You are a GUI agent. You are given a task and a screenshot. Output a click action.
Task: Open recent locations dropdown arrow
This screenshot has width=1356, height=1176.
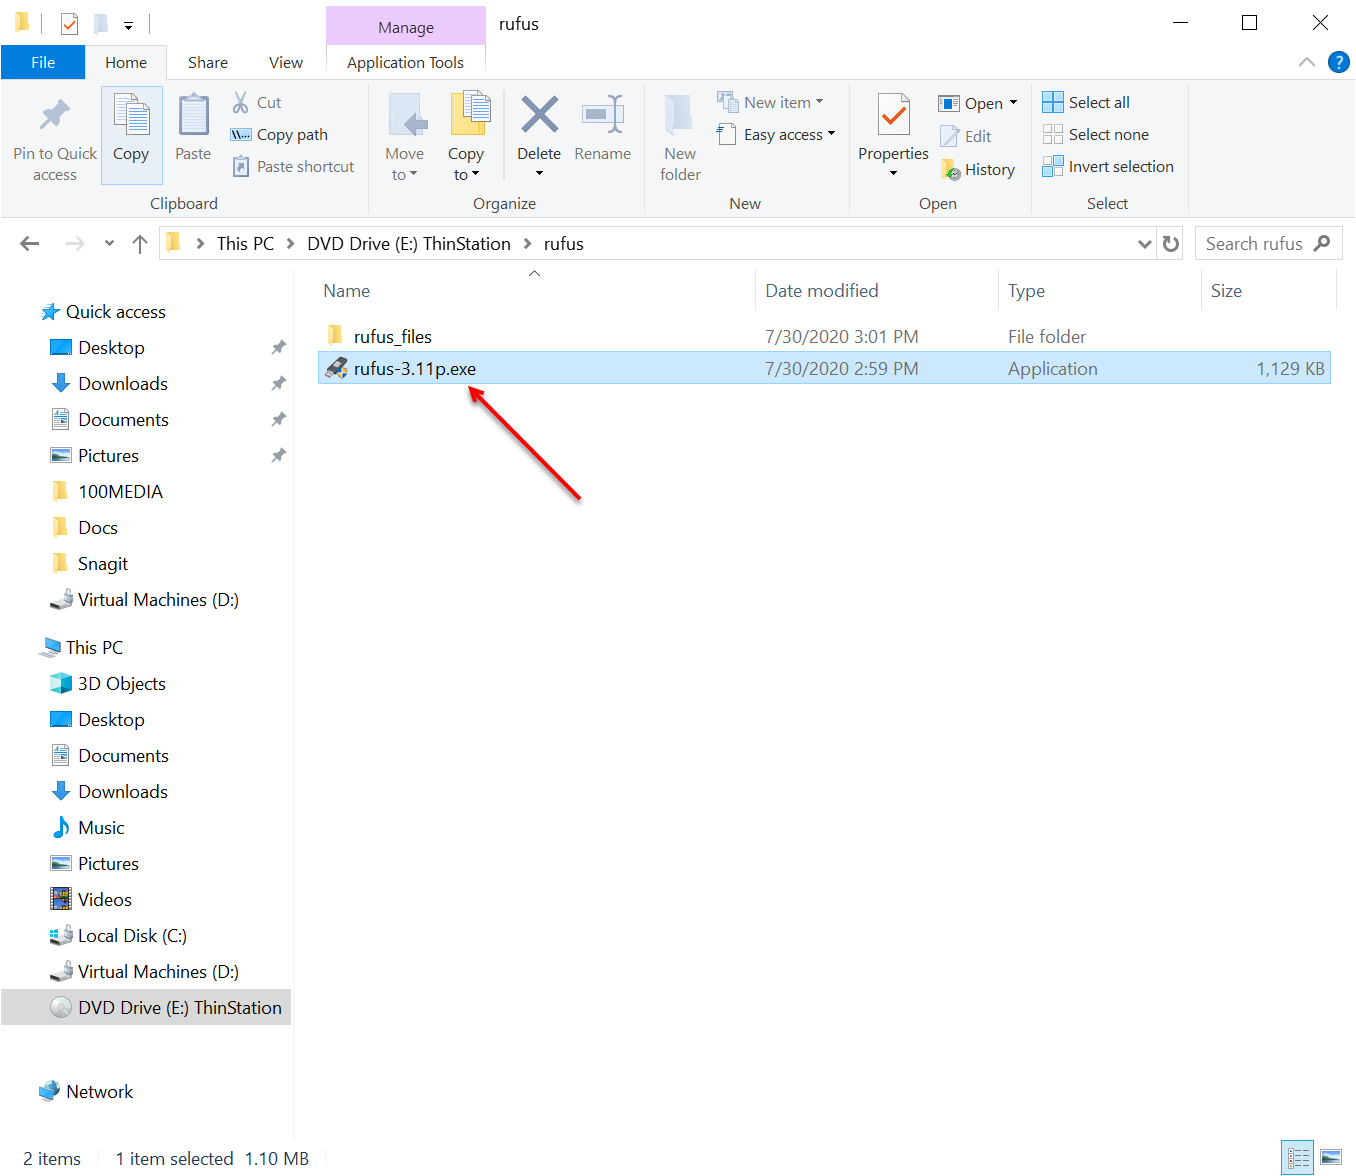click(109, 243)
